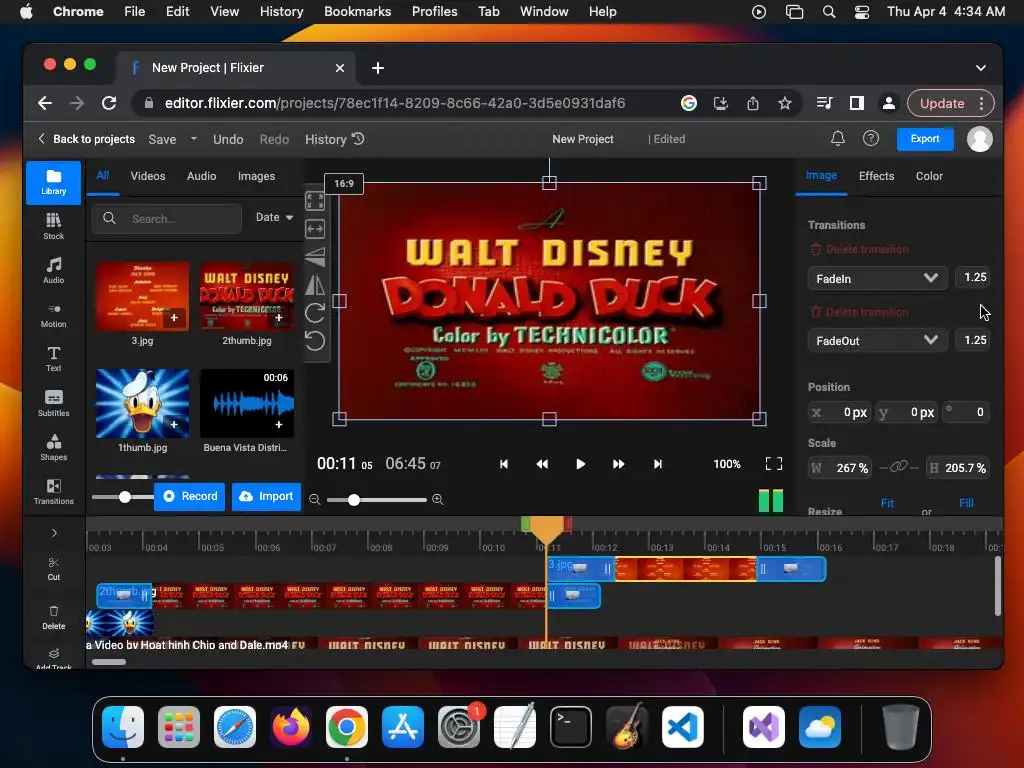The width and height of the screenshot is (1024, 768).
Task: Fast forward the preview playback
Action: [x=618, y=464]
